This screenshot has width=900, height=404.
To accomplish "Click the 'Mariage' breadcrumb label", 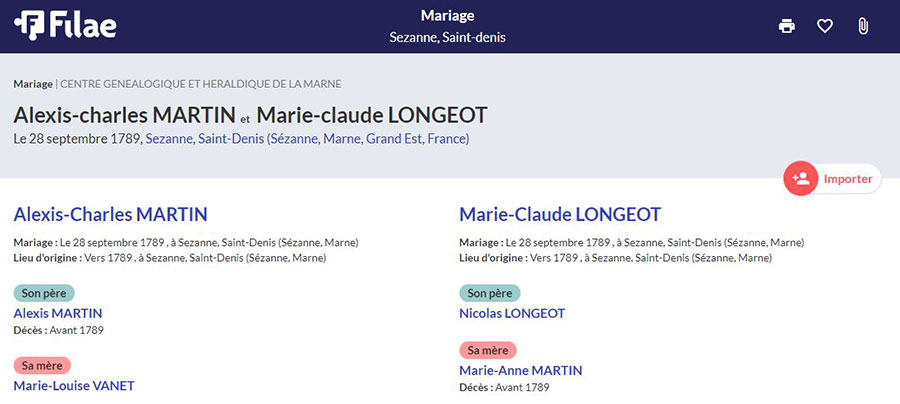I will pyautogui.click(x=33, y=84).
